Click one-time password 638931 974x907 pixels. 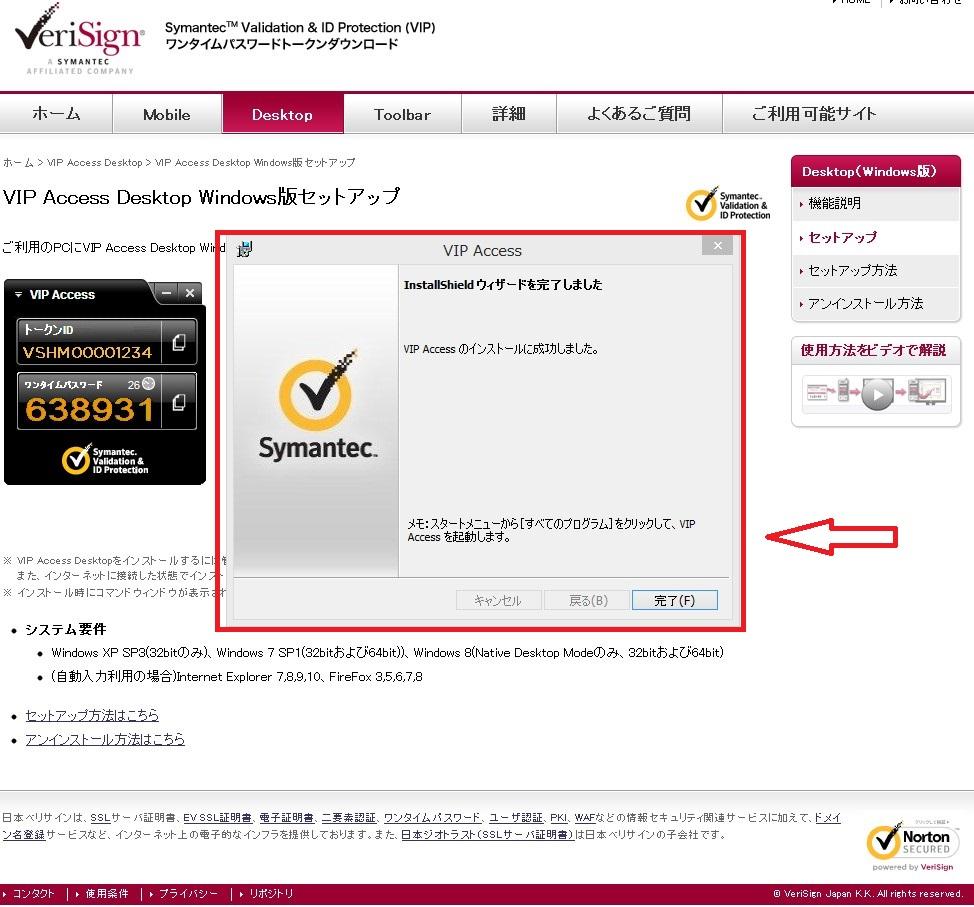[89, 410]
